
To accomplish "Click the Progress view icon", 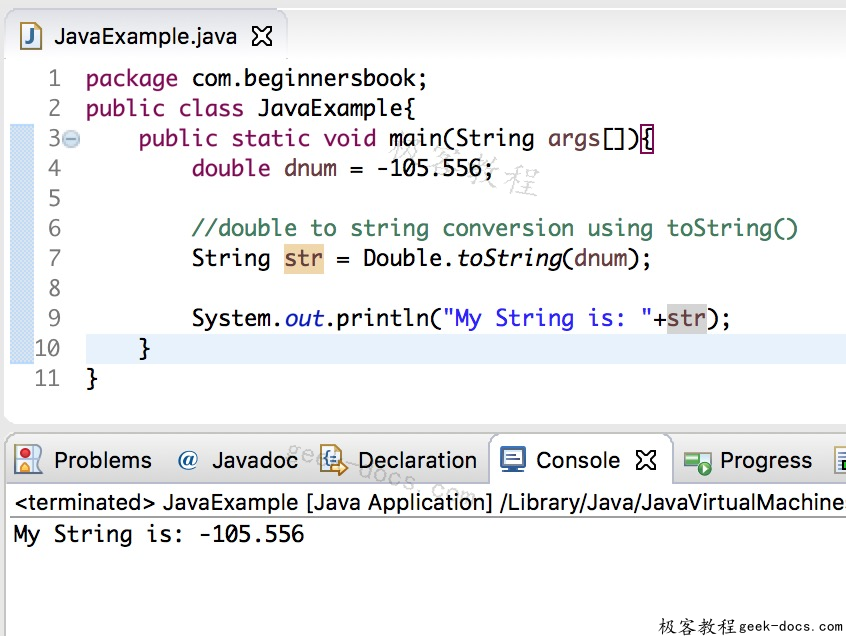I will click(697, 460).
